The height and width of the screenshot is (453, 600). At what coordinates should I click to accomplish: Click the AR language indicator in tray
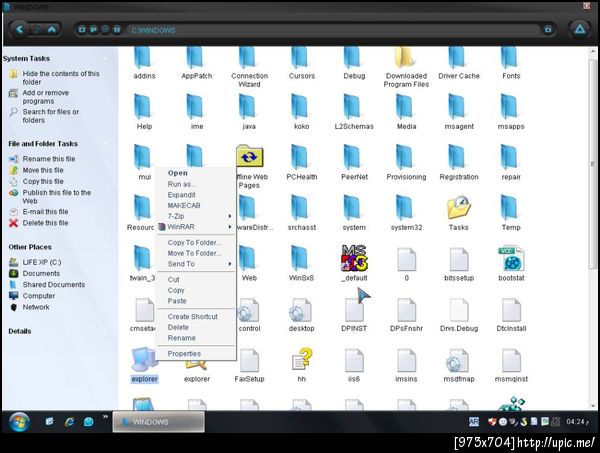coord(474,422)
